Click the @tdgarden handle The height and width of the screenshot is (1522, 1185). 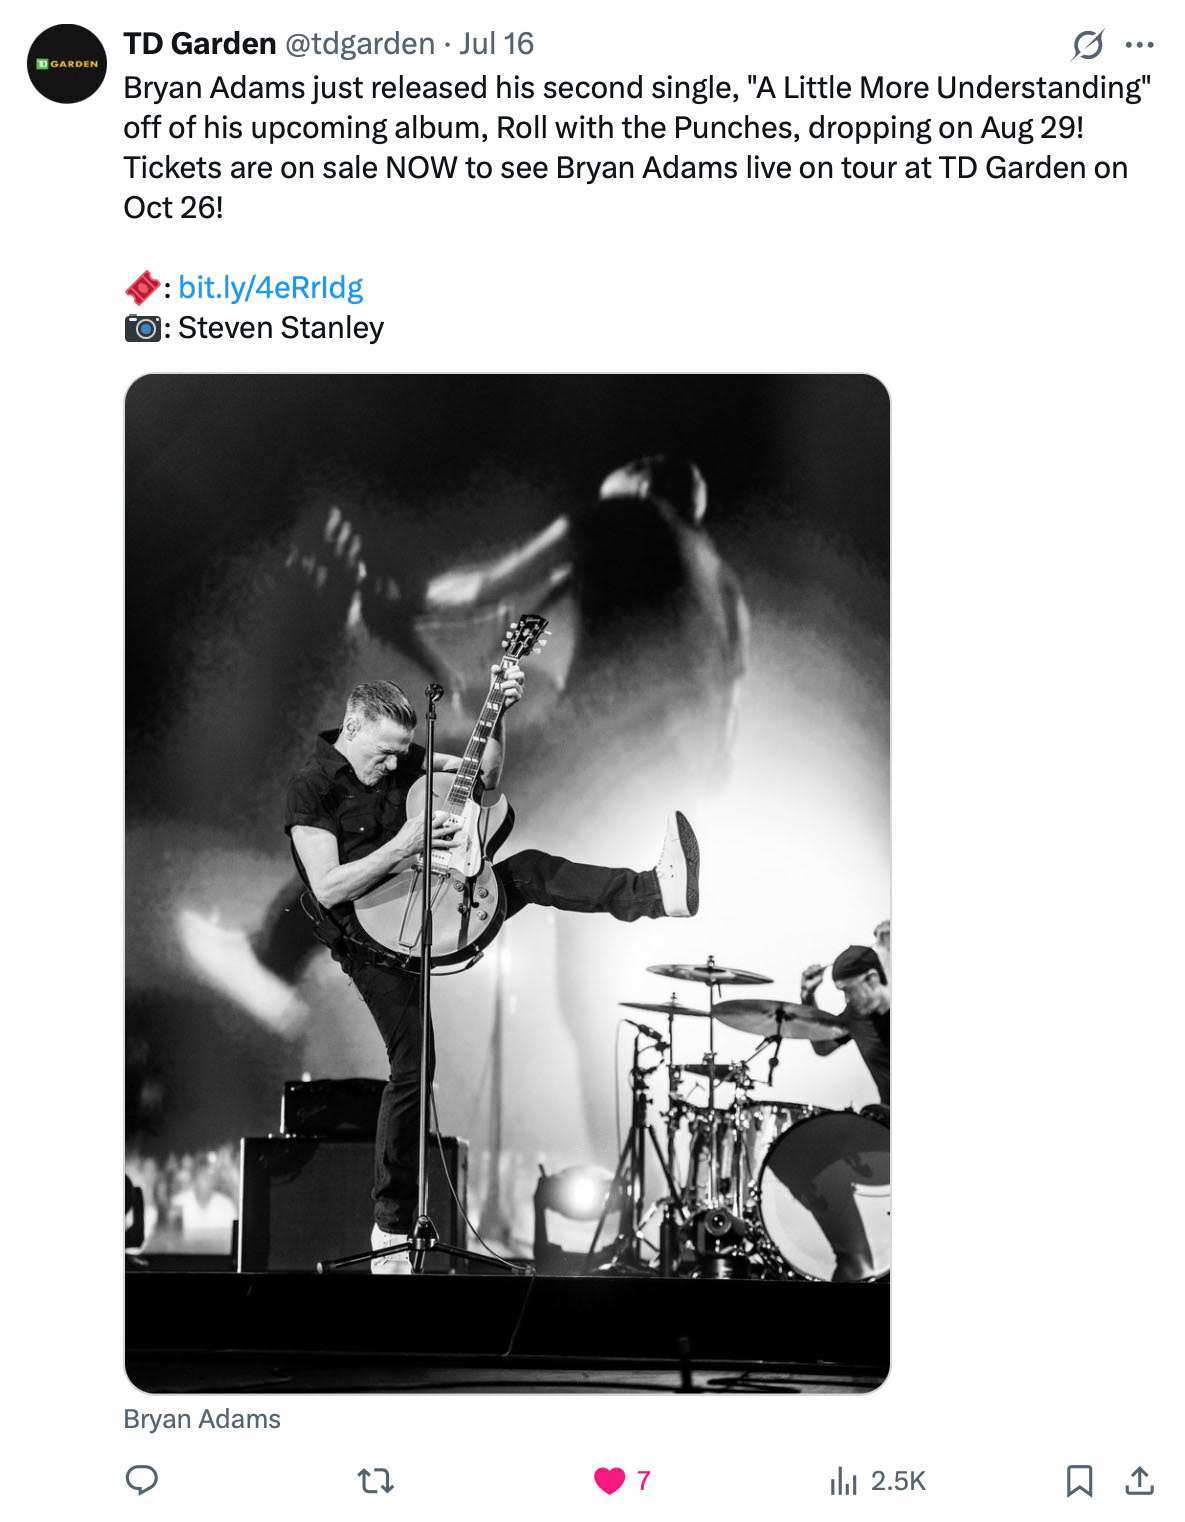[360, 44]
